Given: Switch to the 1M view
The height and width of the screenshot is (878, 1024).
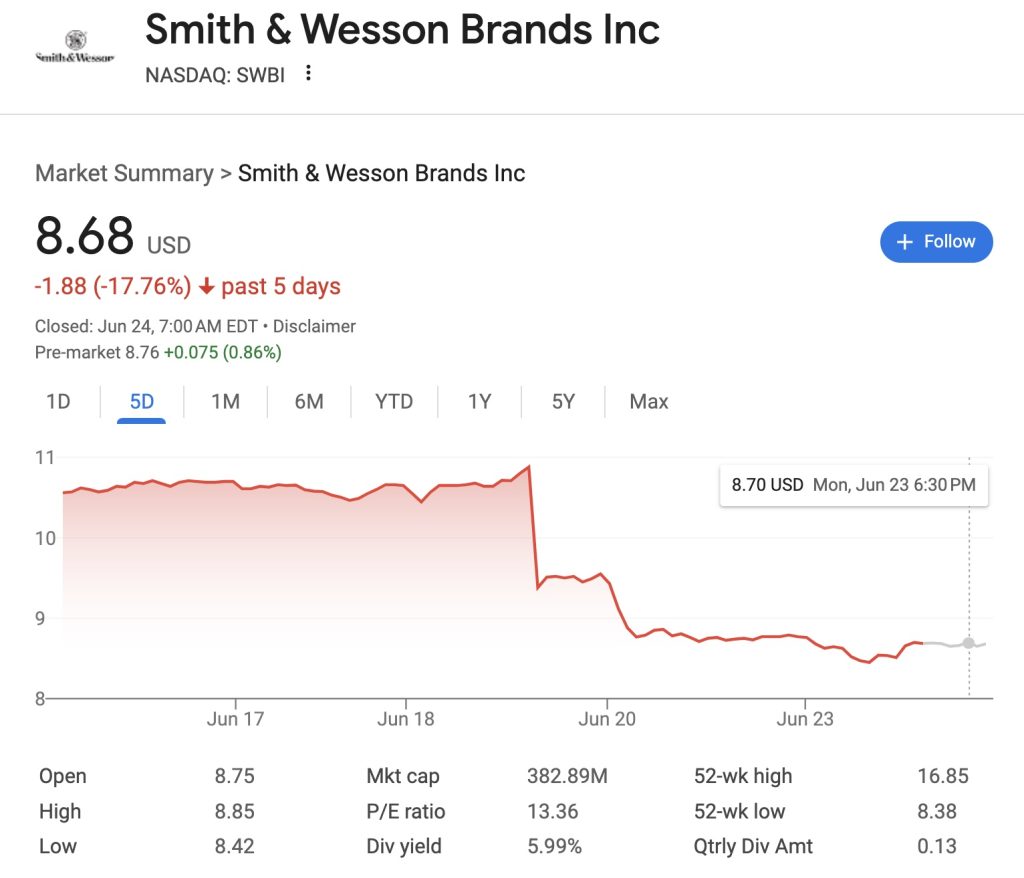Looking at the screenshot, I should tap(226, 401).
